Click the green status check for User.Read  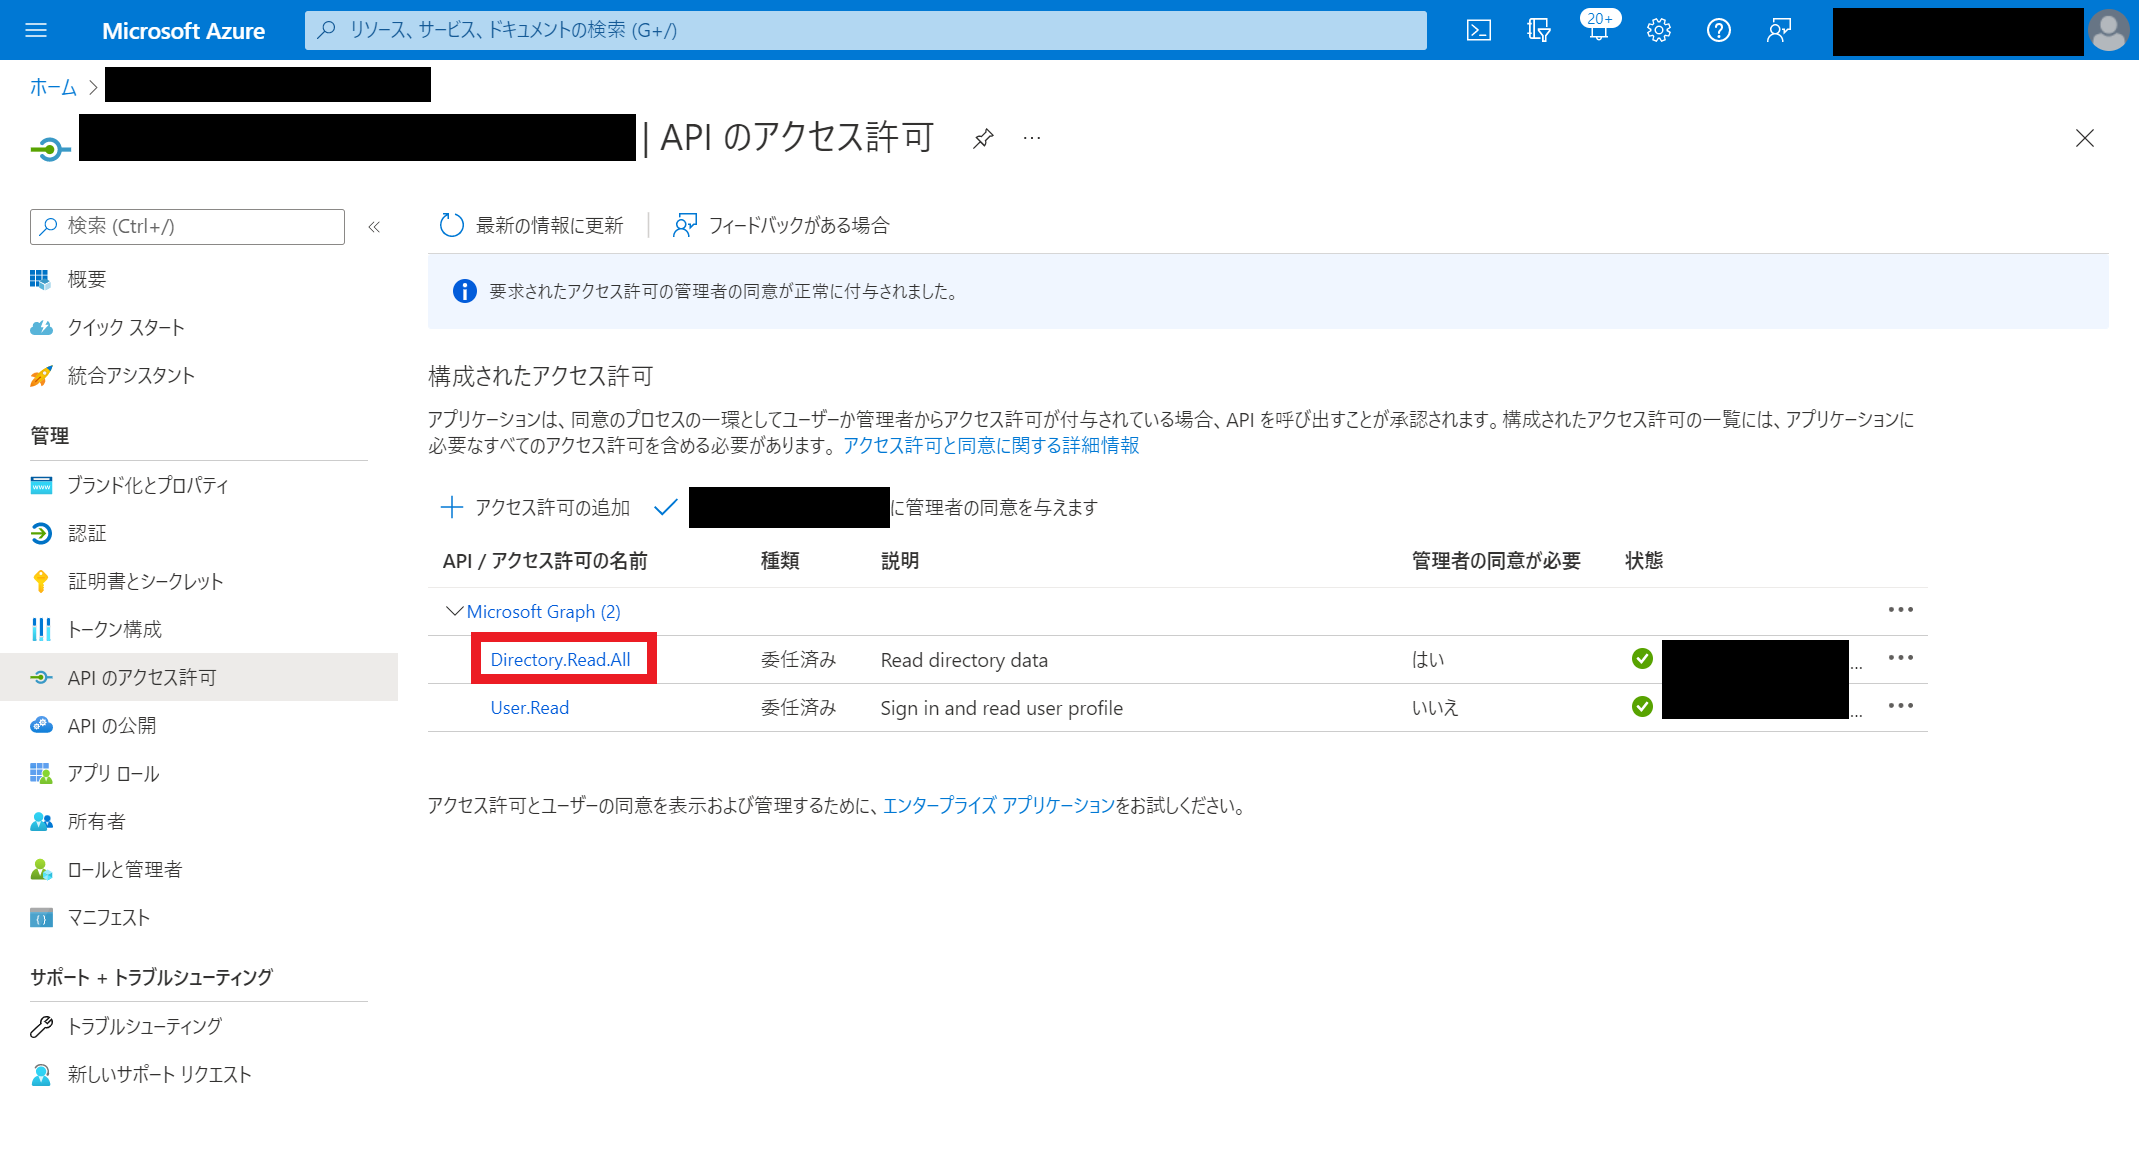1641,706
